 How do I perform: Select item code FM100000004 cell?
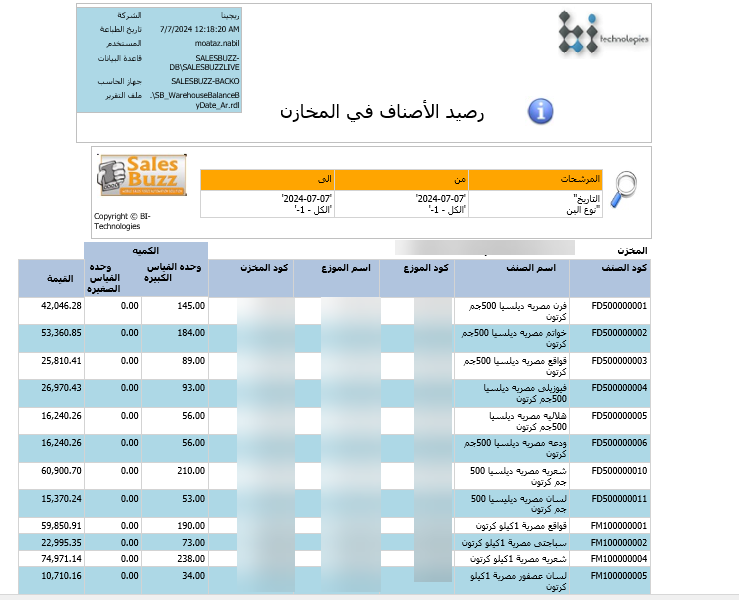pos(620,558)
